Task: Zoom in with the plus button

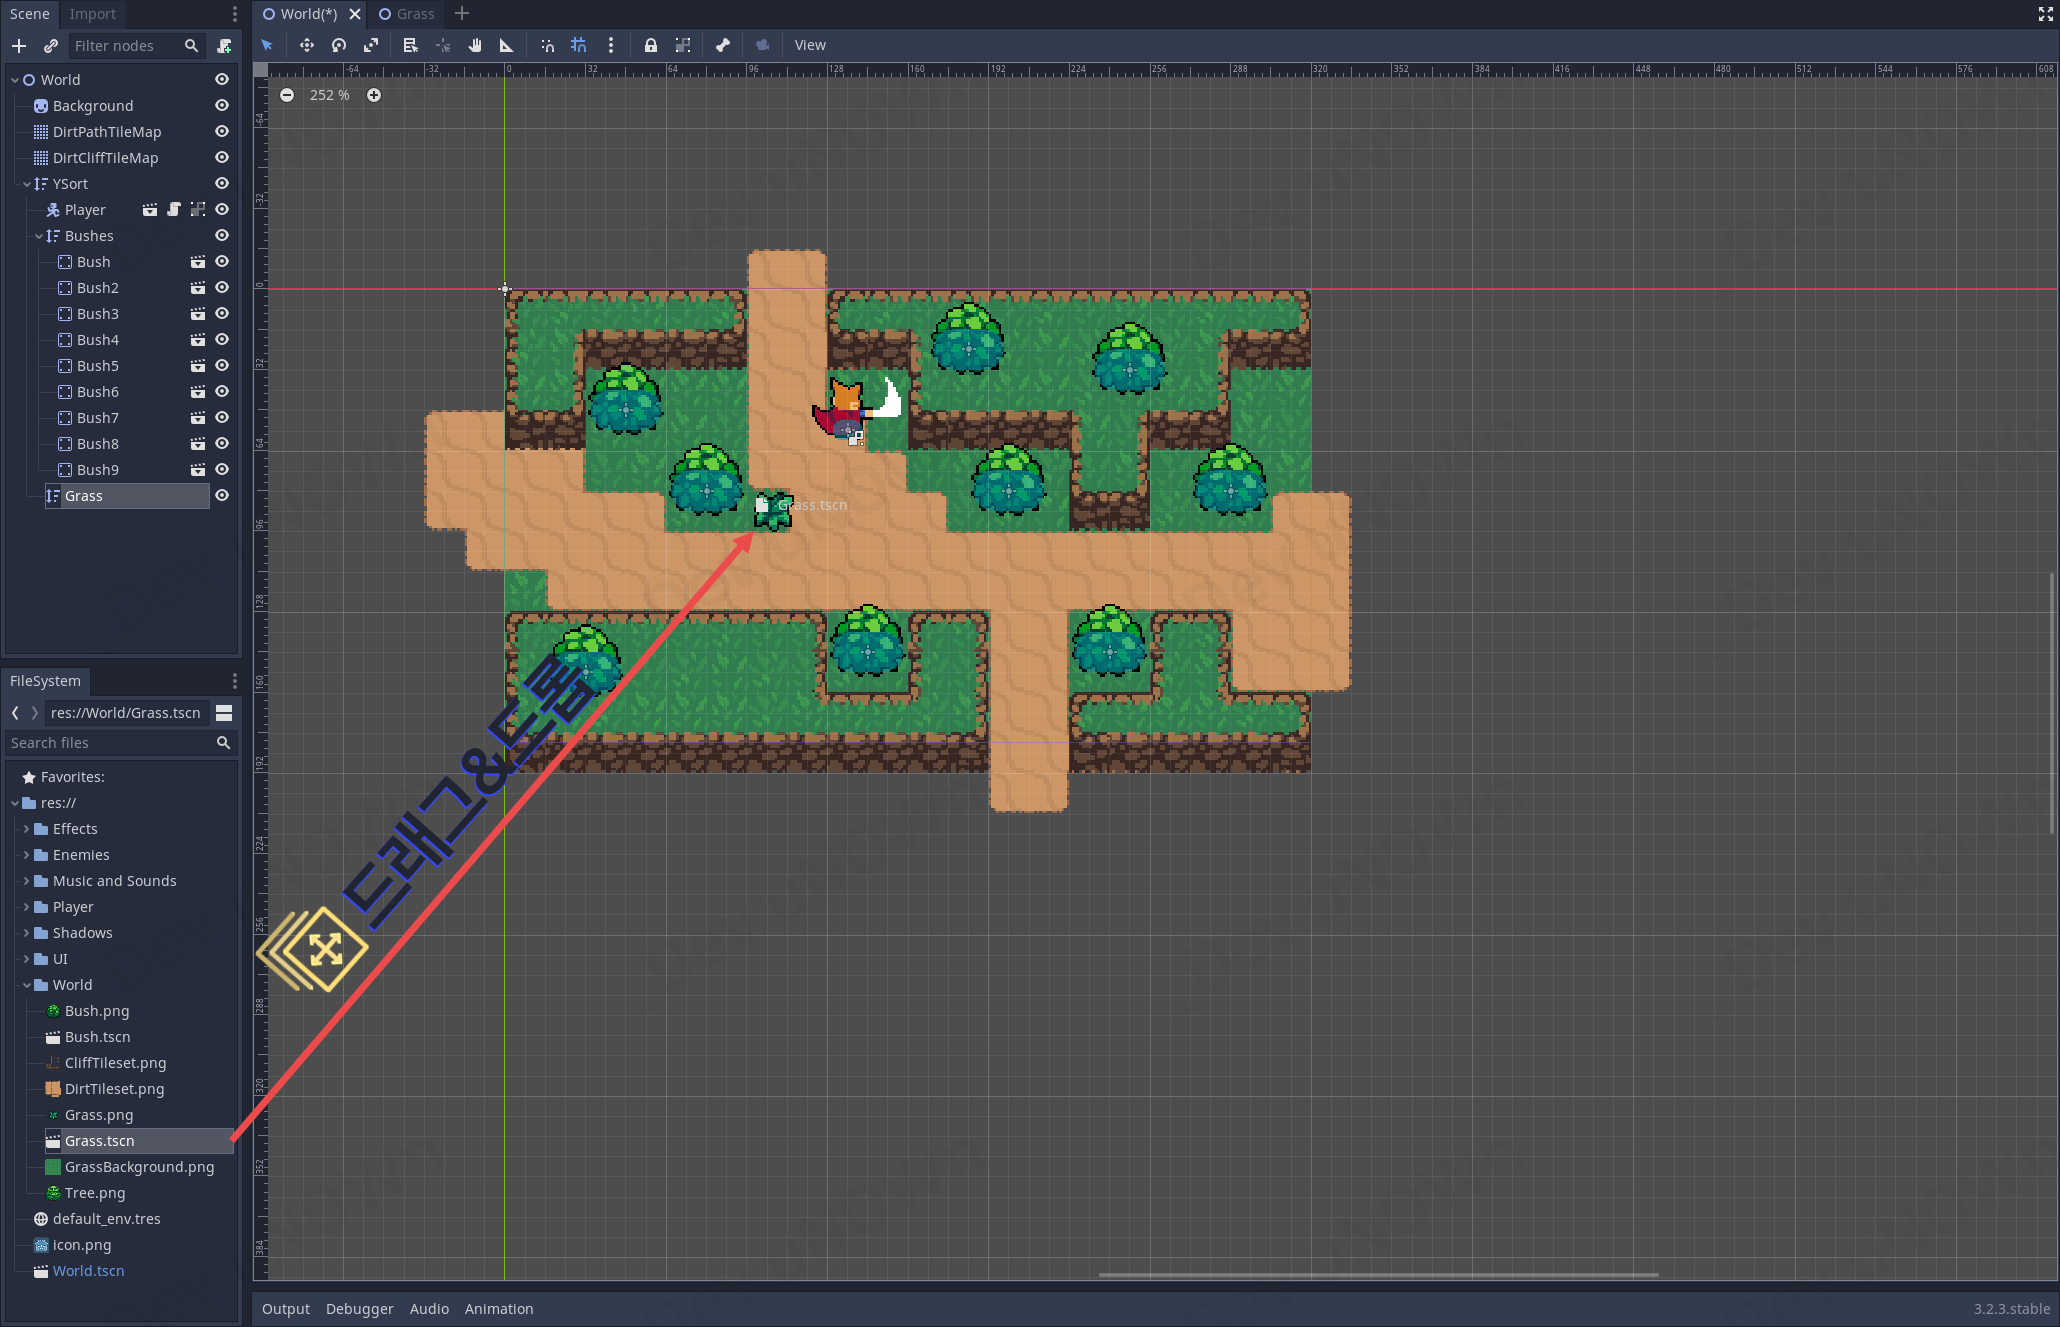Action: (374, 95)
